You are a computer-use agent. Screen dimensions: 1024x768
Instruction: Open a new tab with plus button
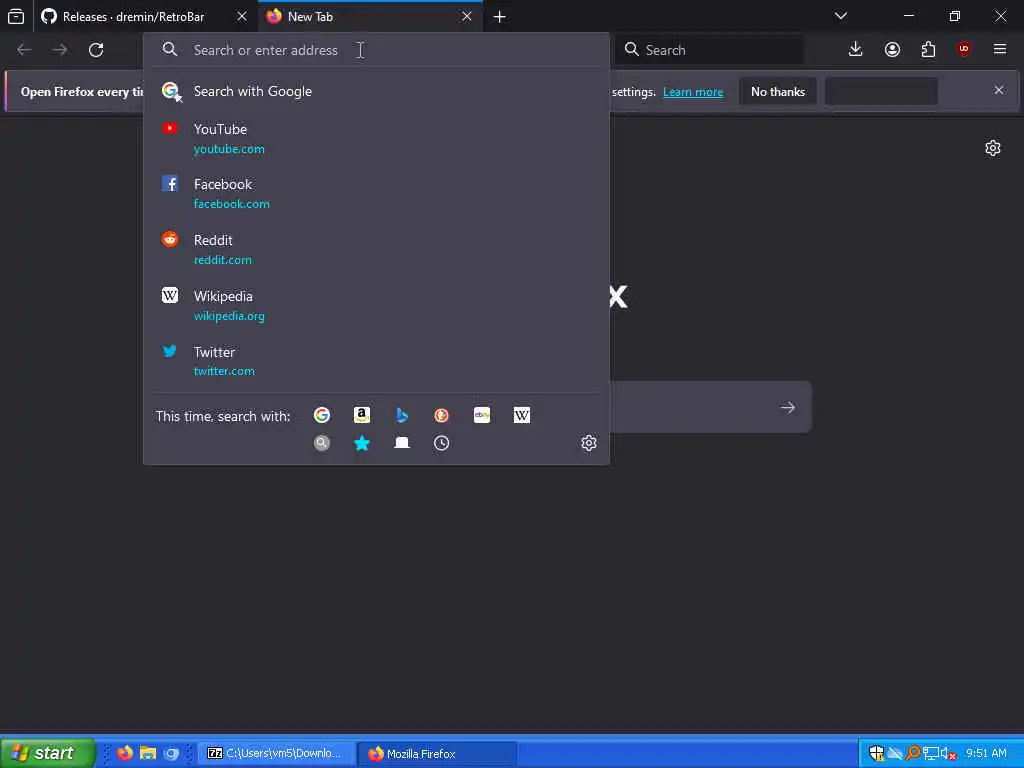[x=500, y=16]
